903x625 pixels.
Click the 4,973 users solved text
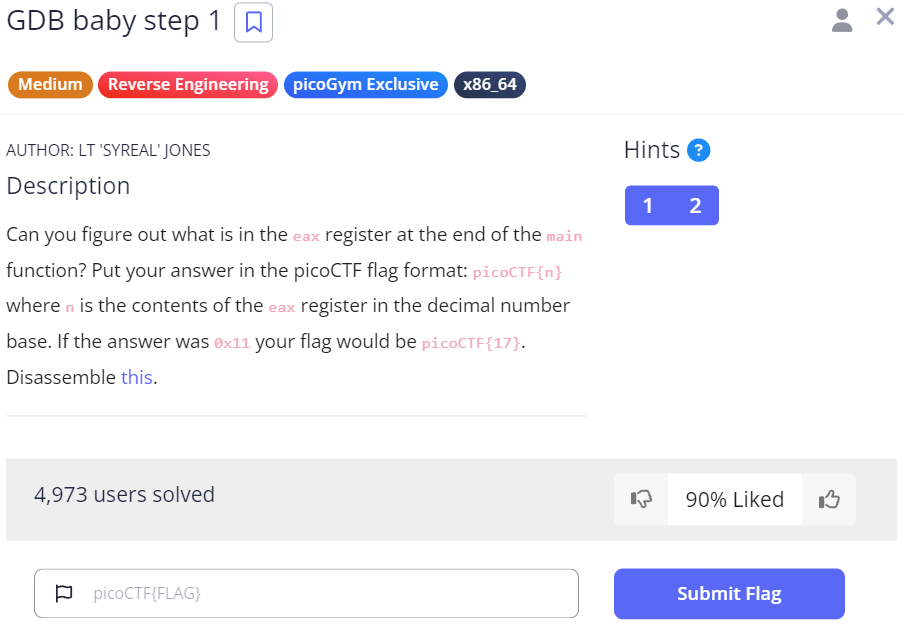[x=124, y=494]
